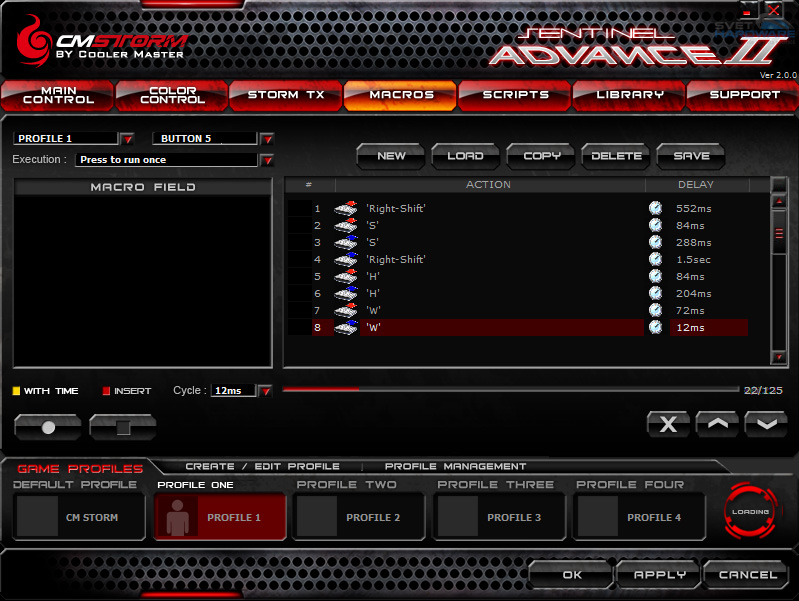Viewport: 799px width, 601px height.
Task: Toggle the With Time option
Action: click(x=16, y=391)
